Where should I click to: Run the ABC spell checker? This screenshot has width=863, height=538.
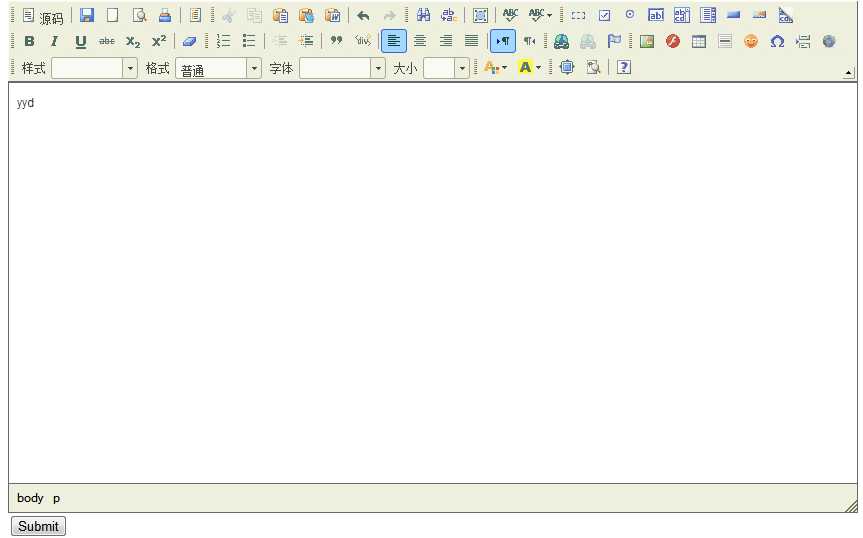(510, 15)
